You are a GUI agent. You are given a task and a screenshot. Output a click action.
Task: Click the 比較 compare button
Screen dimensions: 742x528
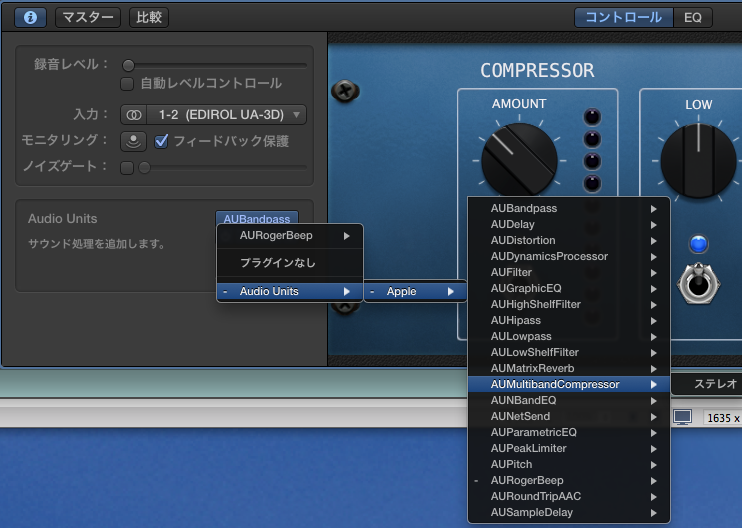(149, 17)
